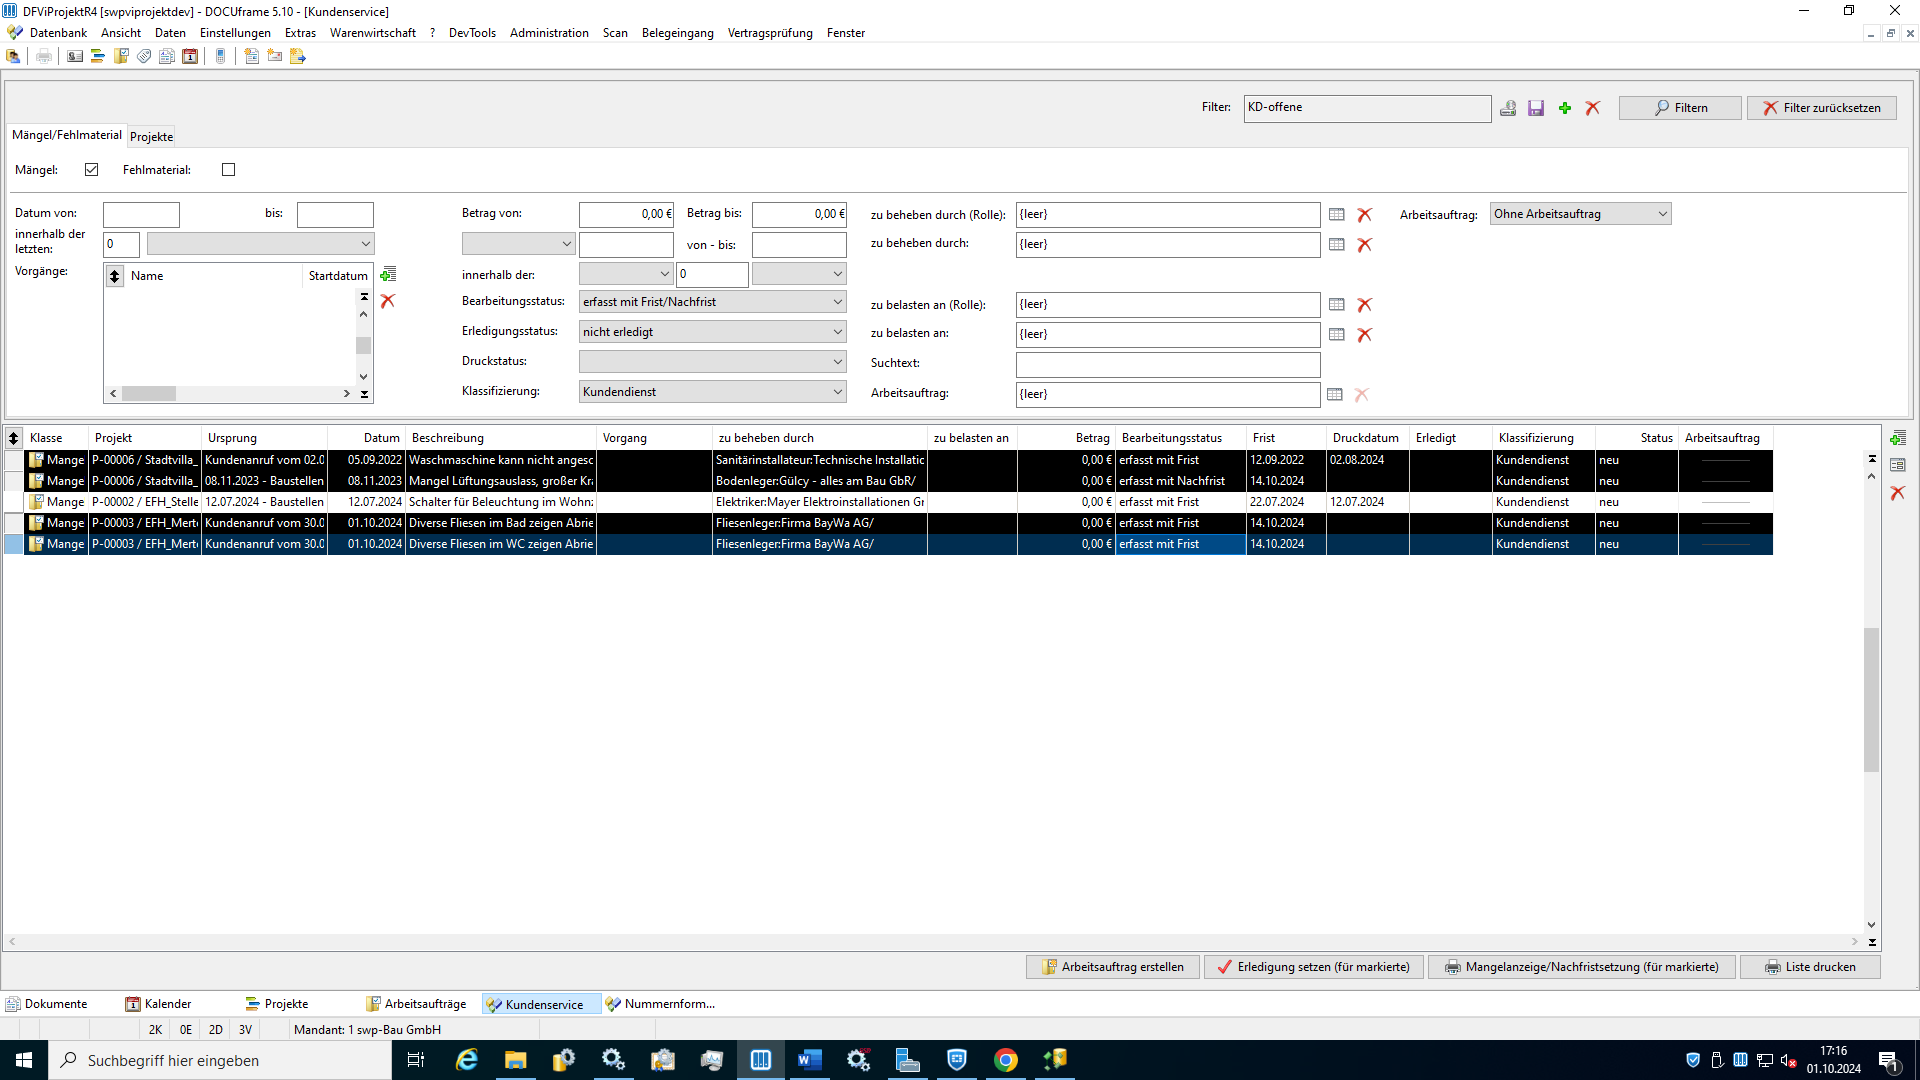Open selection table for zu beheben durch
This screenshot has height=1080, width=1920.
pyautogui.click(x=1337, y=245)
